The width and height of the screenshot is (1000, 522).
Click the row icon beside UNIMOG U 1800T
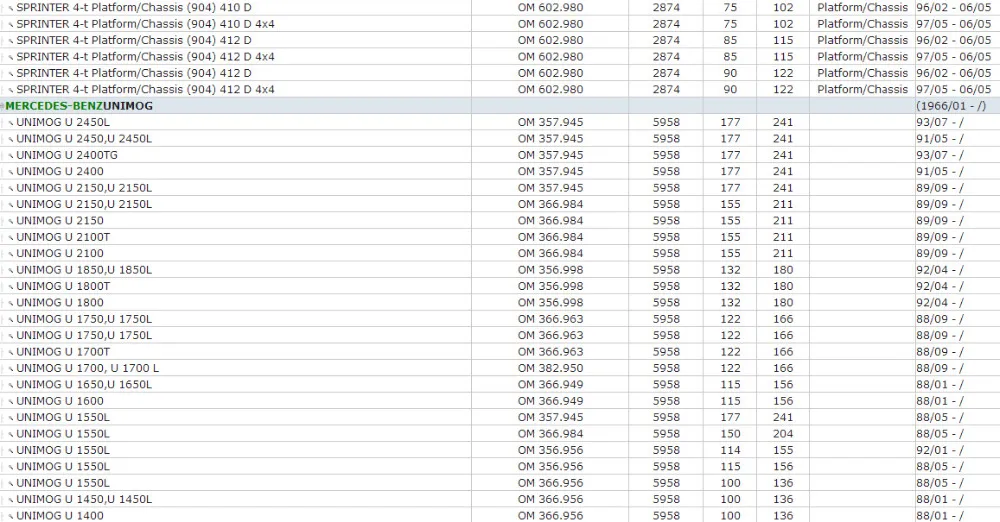click(11, 287)
